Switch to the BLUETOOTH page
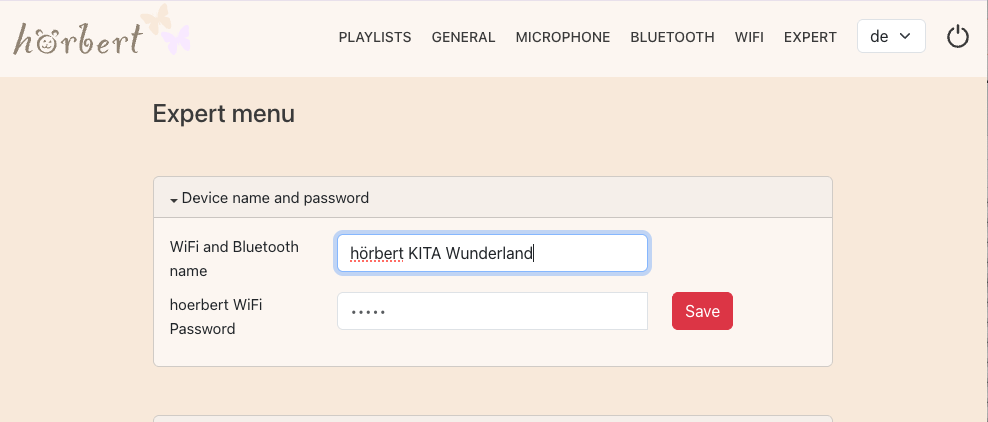The width and height of the screenshot is (988, 422). tap(672, 37)
